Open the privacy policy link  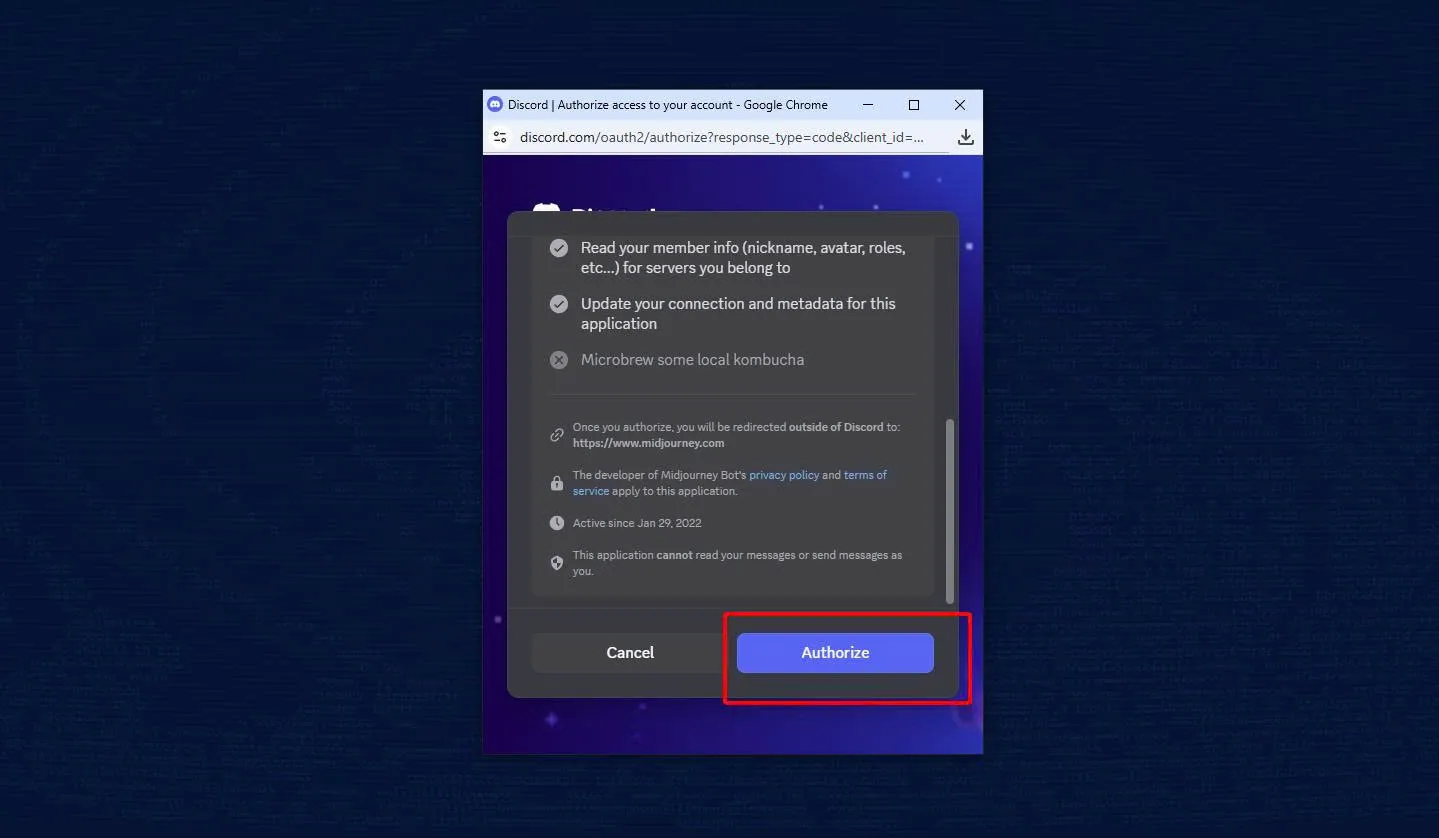pos(784,475)
